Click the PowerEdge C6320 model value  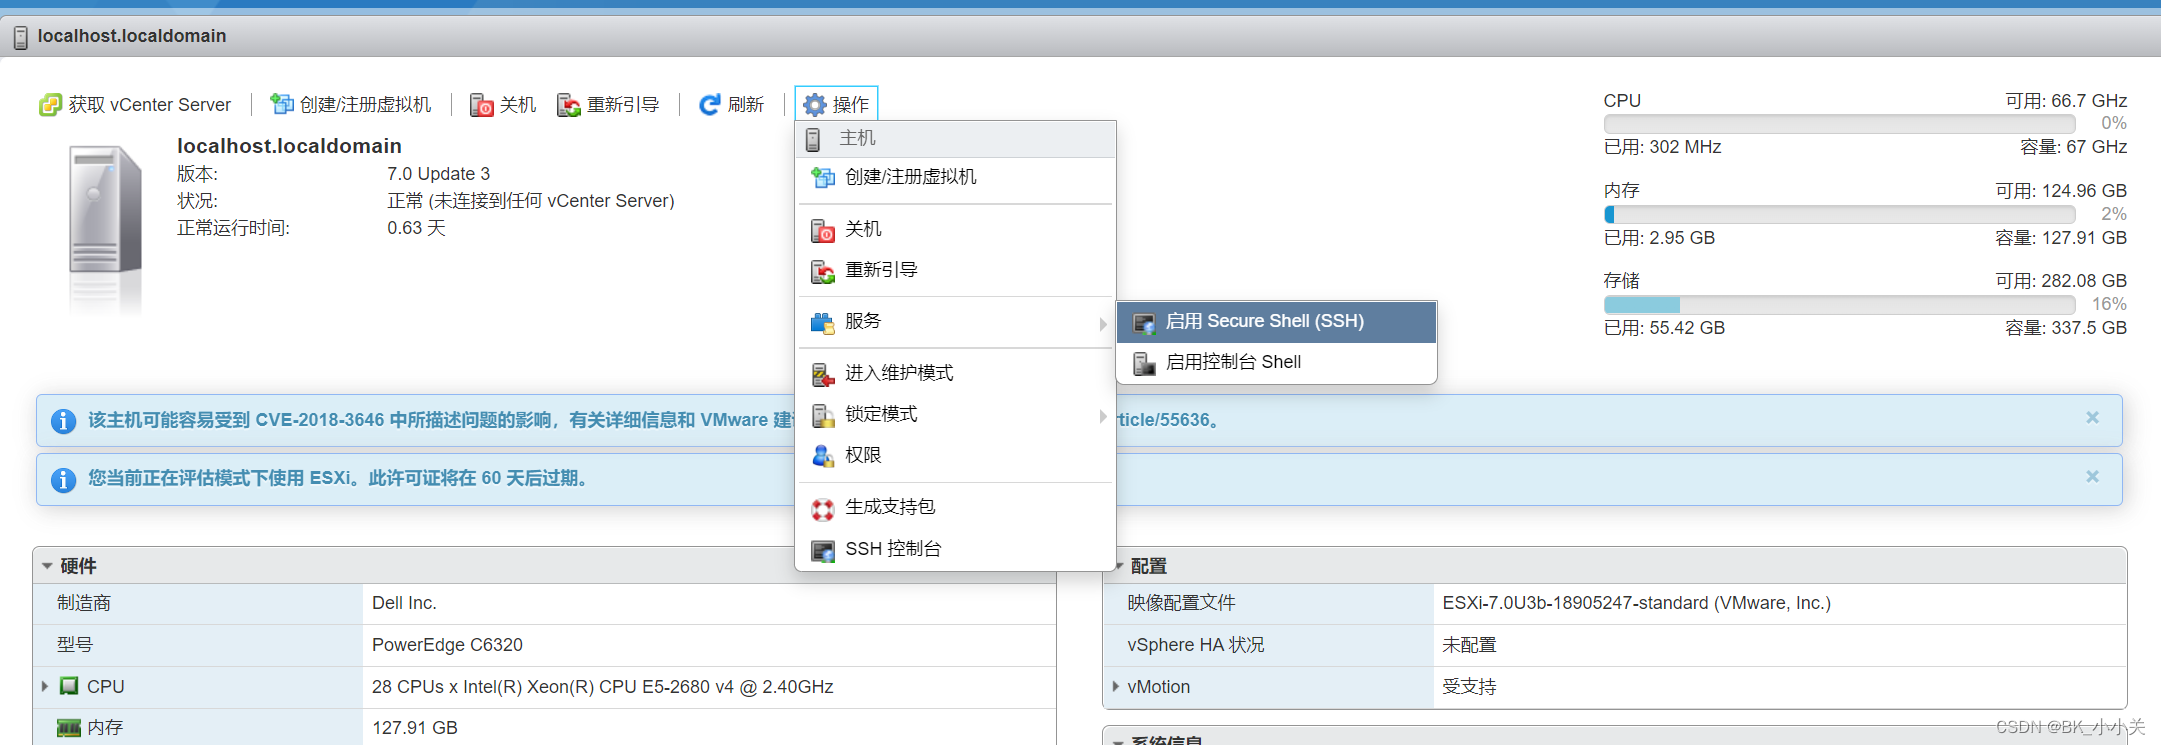pos(447,645)
